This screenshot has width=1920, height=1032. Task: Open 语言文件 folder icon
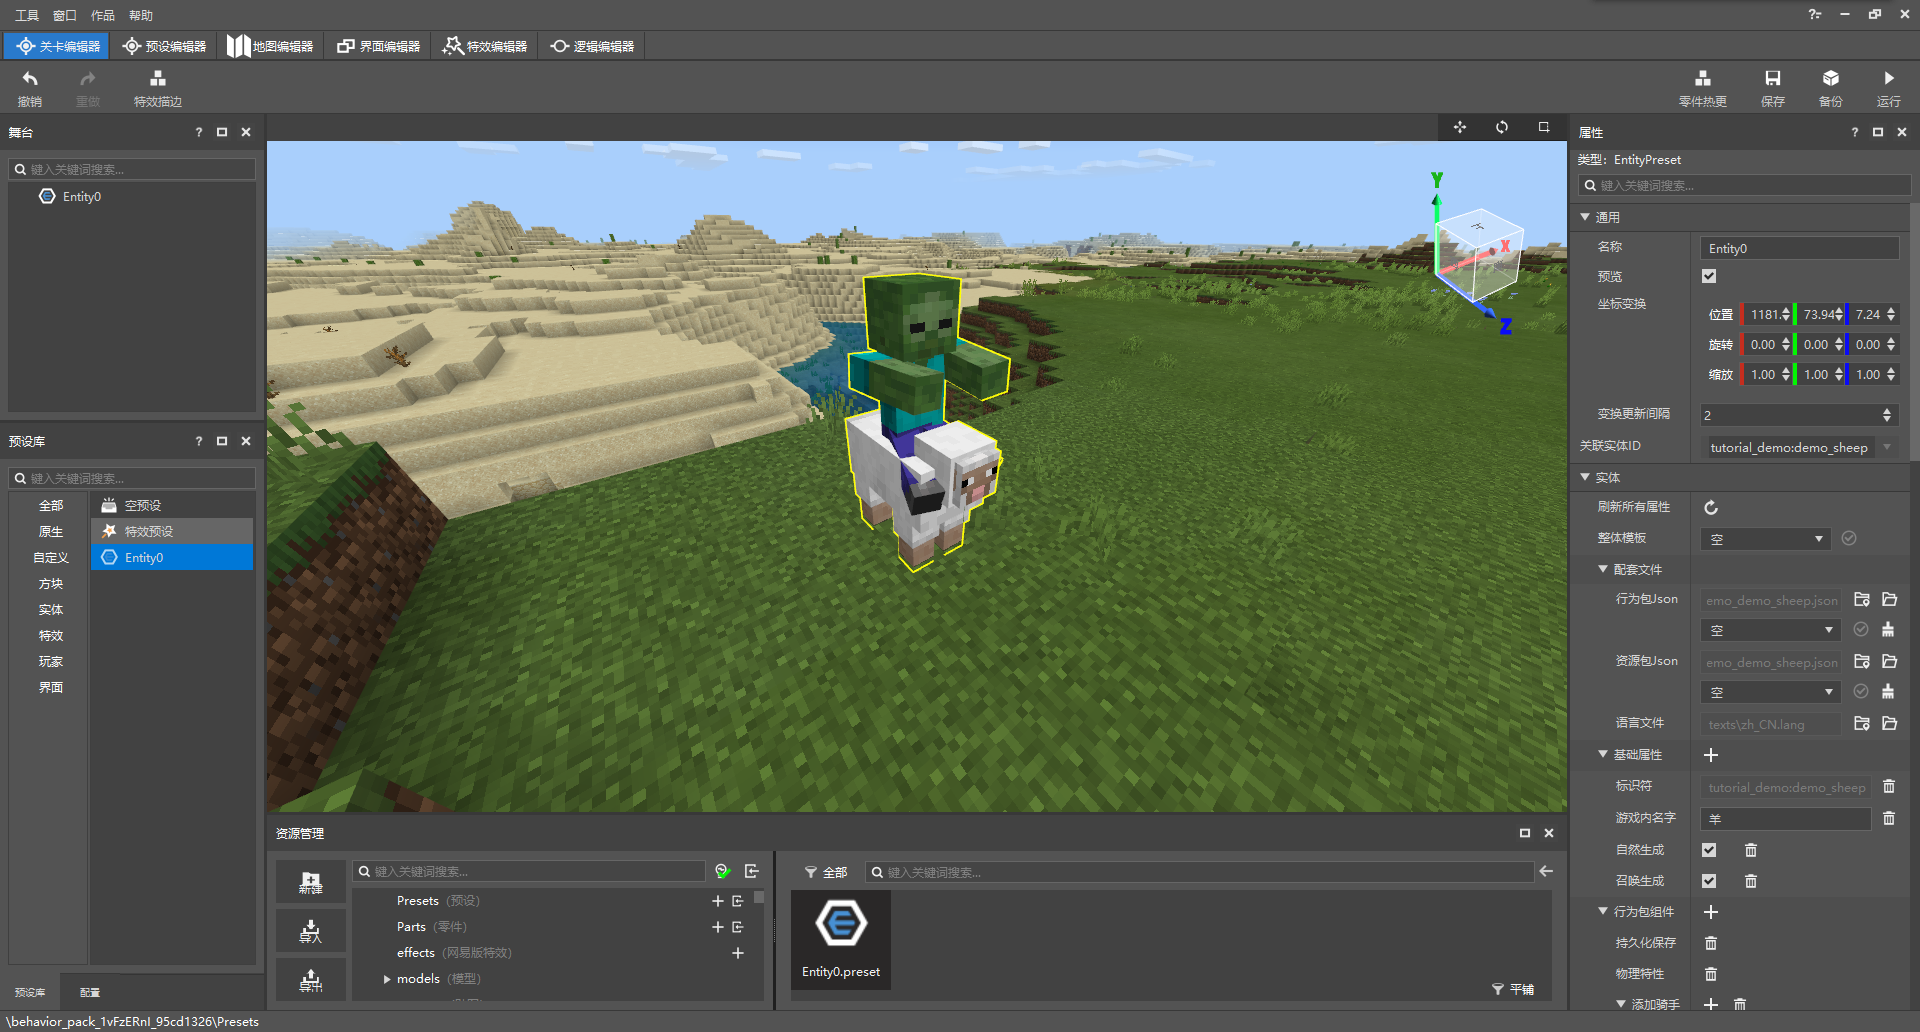[1889, 724]
